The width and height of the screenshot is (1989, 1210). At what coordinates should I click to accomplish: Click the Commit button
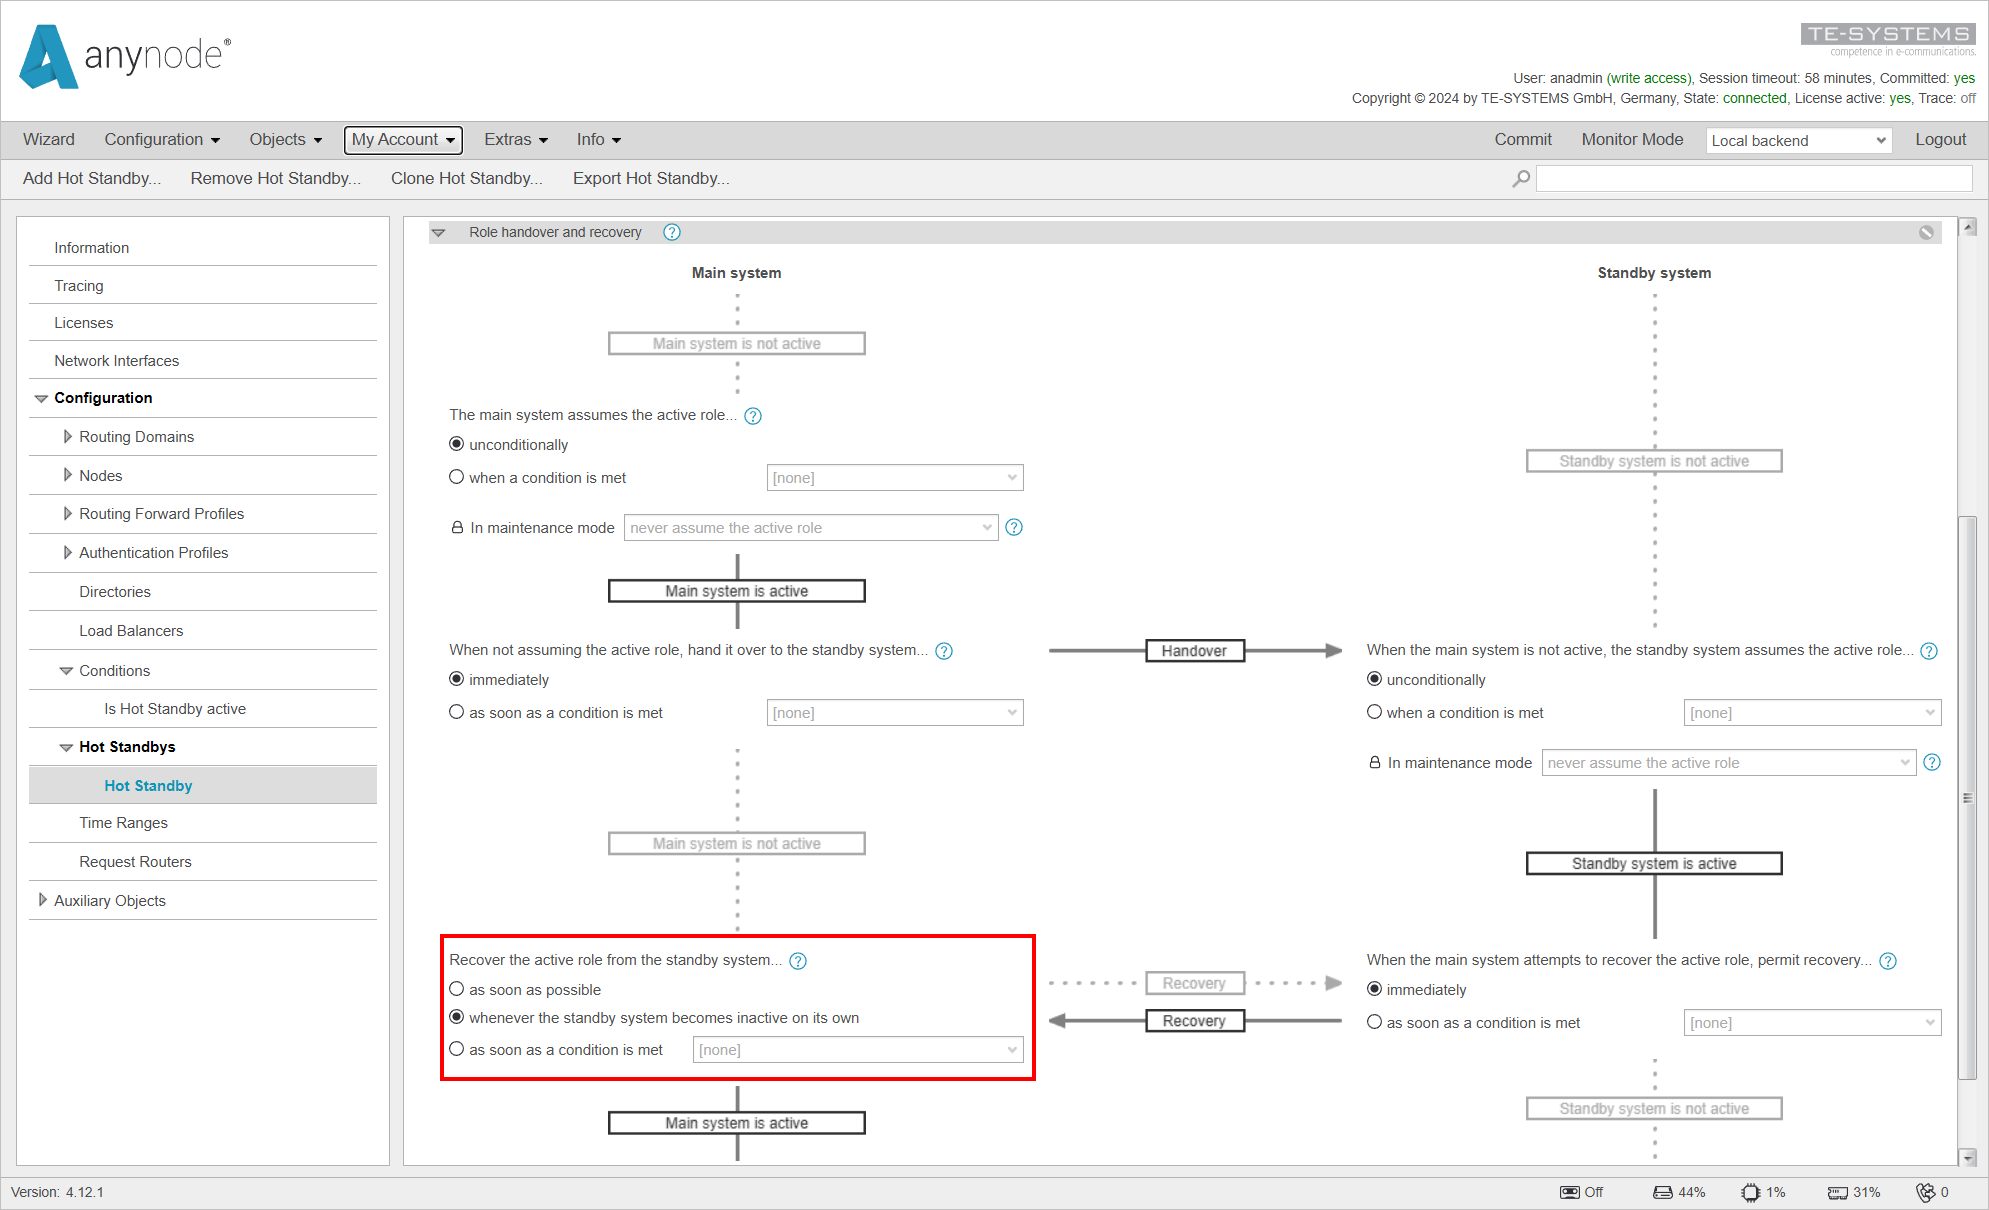coord(1523,139)
